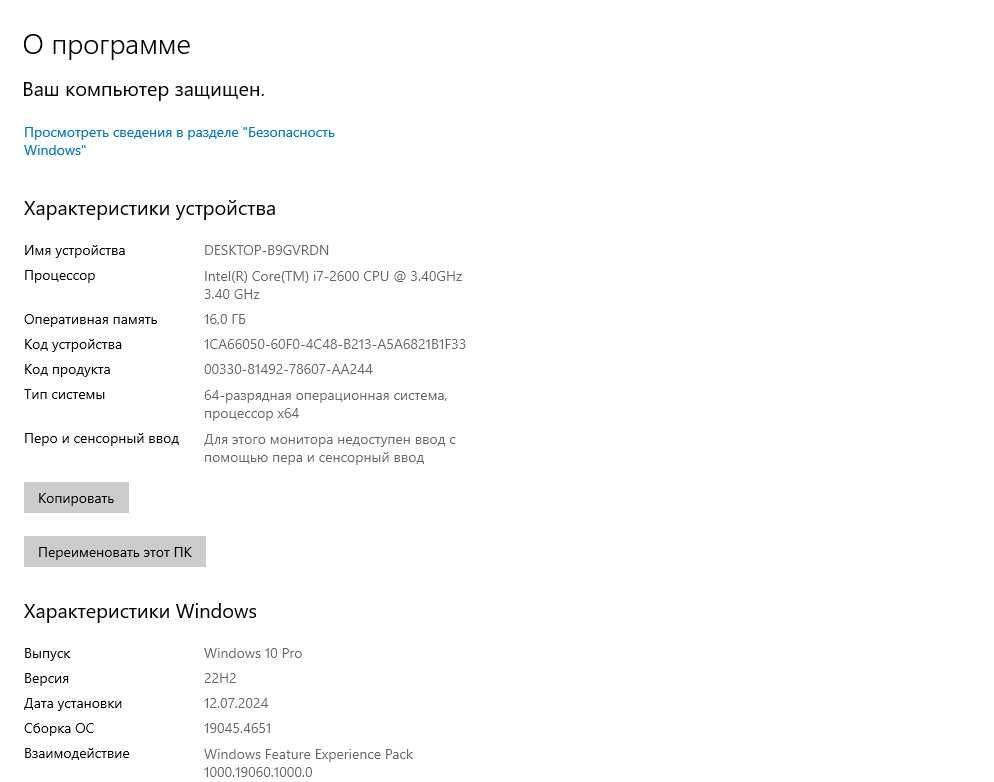This screenshot has width=994, height=782.
Task: Click the pen and touch value text
Action: click(330, 448)
